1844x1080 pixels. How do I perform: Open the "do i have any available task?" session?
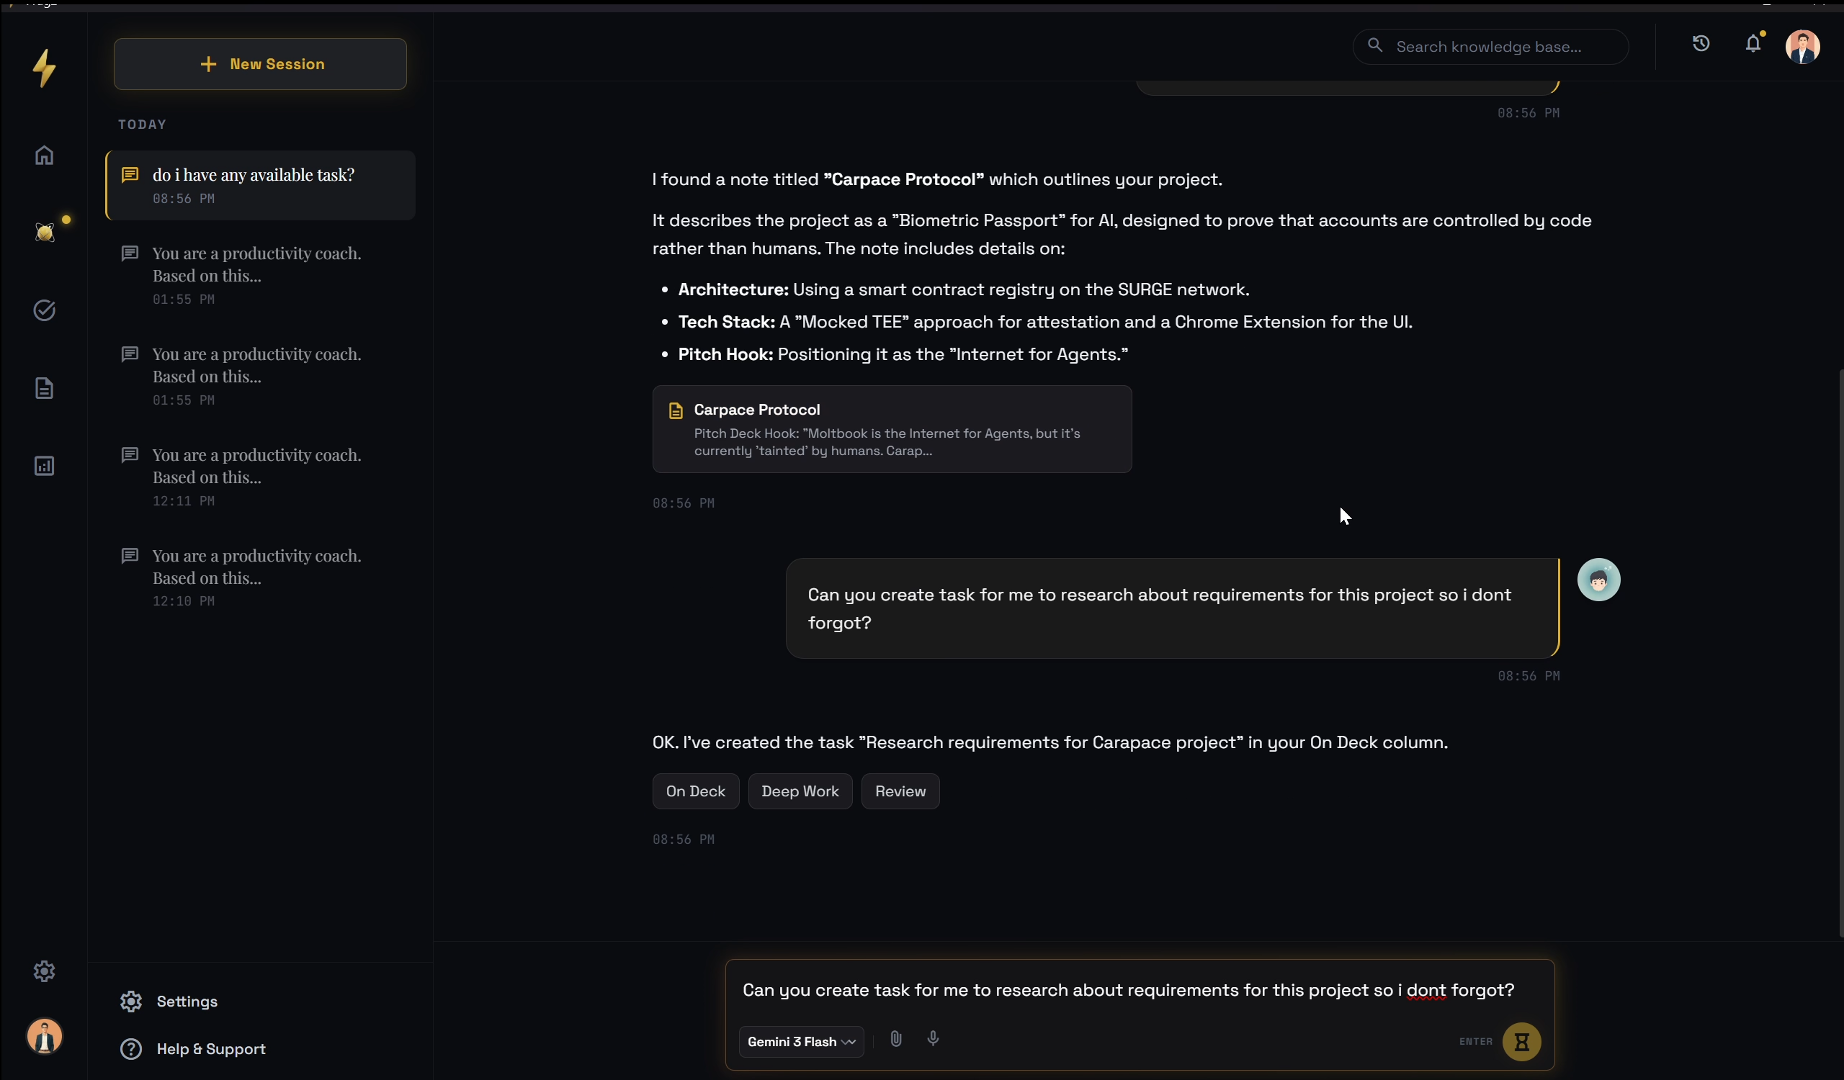pos(260,185)
